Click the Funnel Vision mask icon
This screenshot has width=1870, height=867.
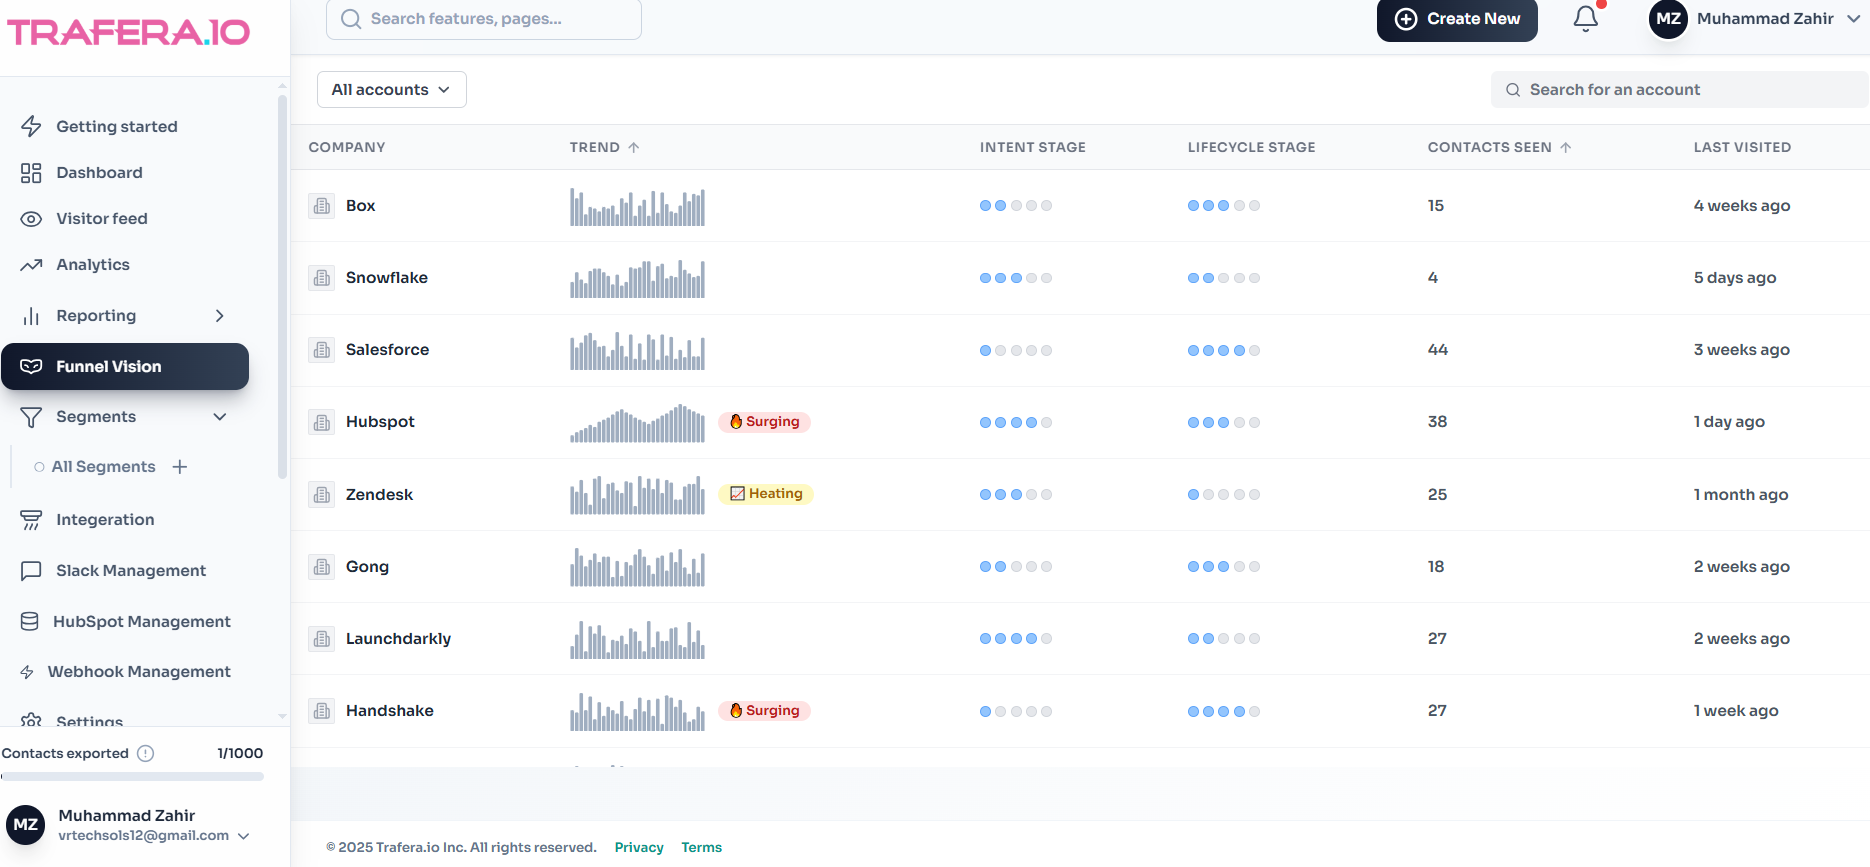point(31,366)
